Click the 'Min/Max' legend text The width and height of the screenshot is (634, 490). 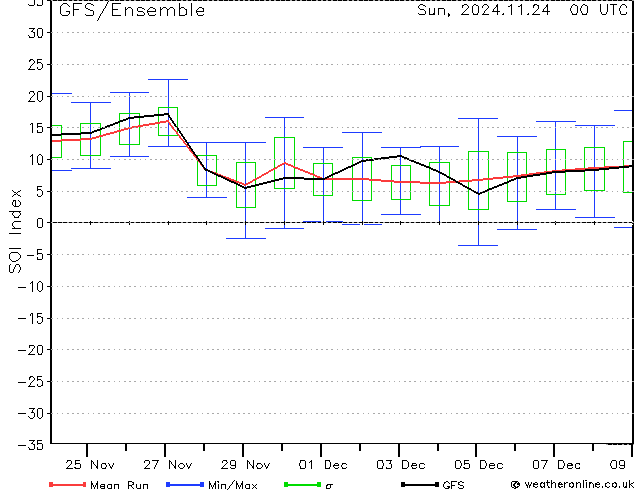pyautogui.click(x=232, y=485)
